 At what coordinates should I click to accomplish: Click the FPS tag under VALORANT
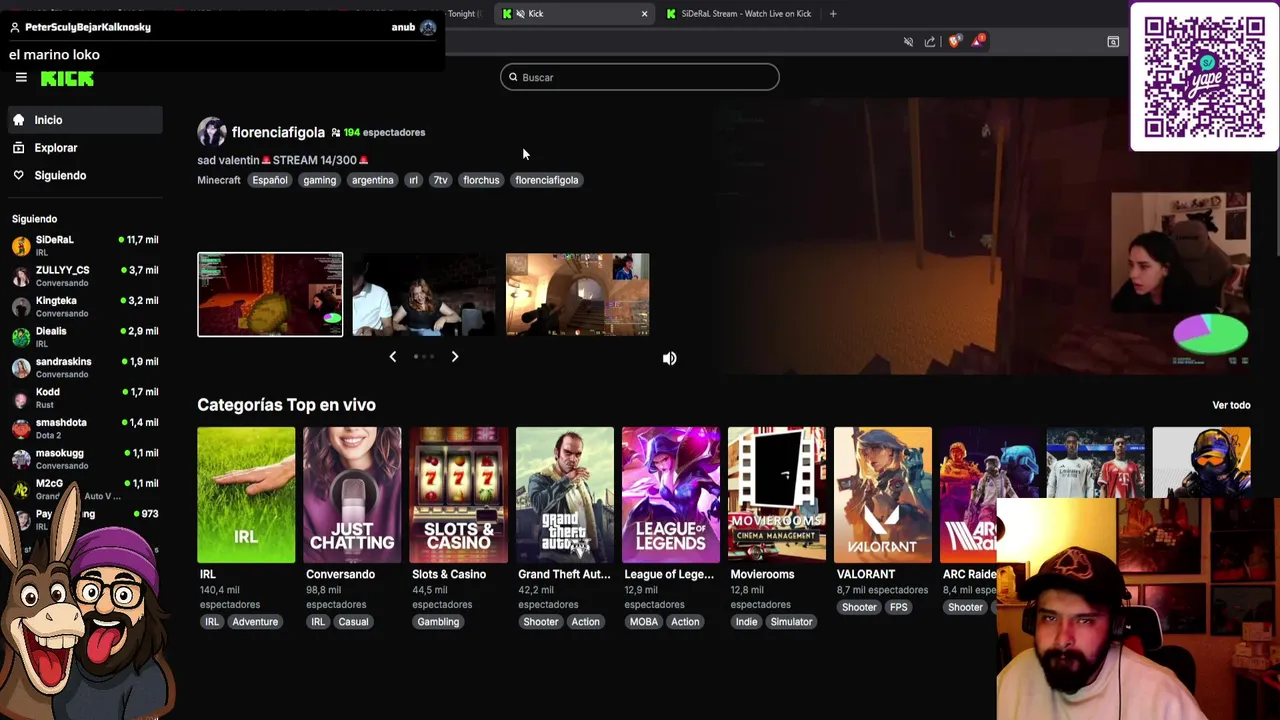click(x=899, y=607)
